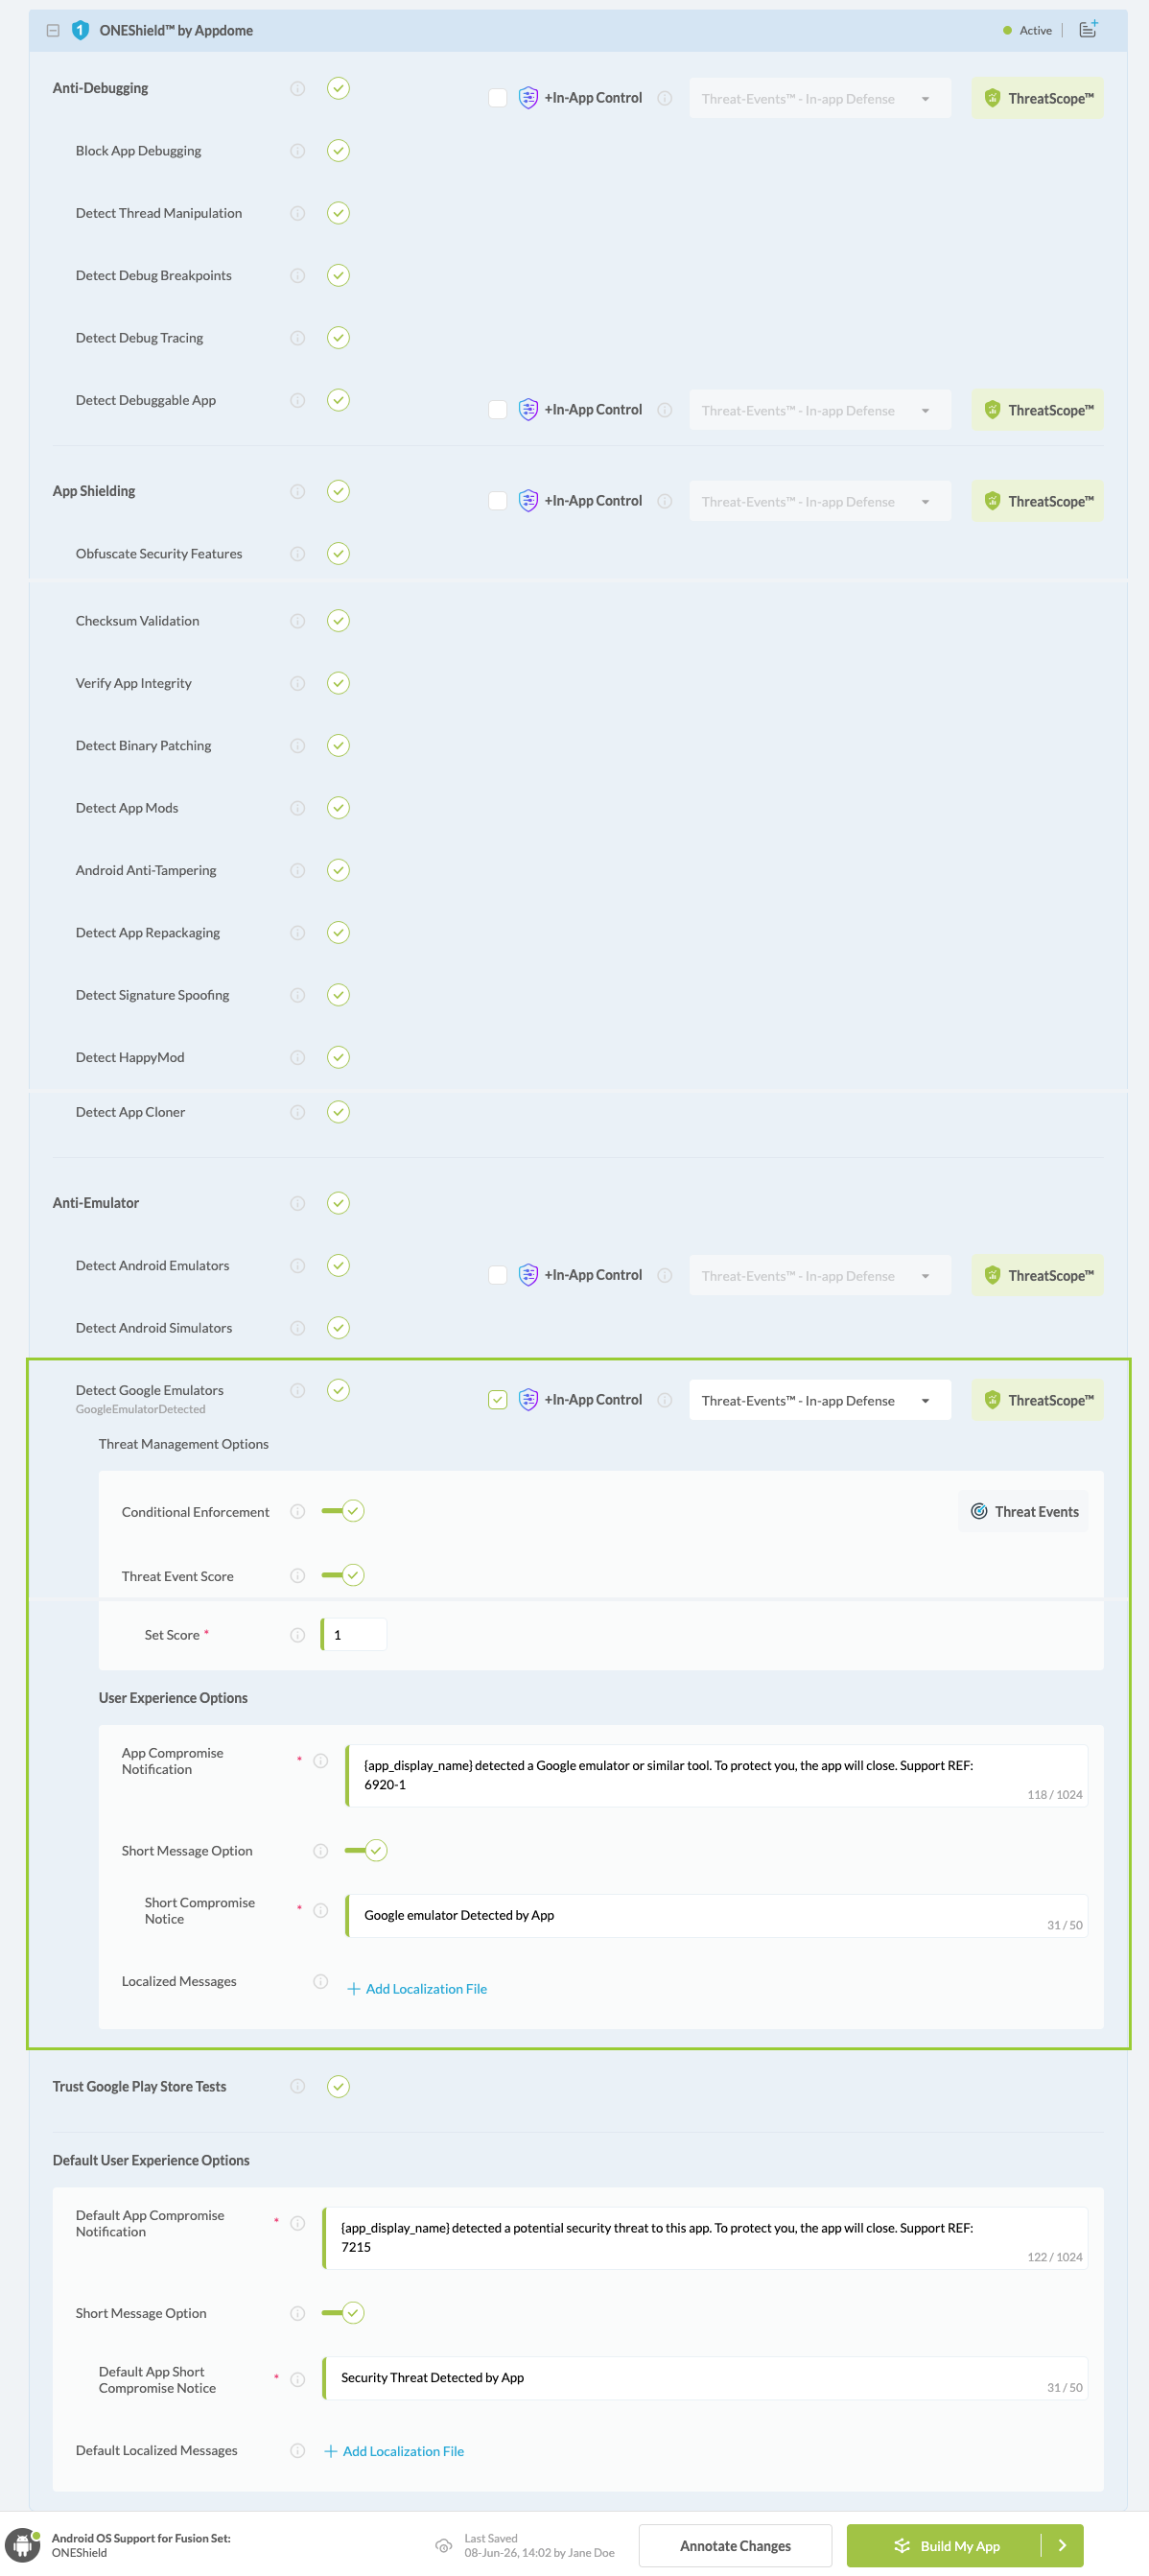Open info icon for Block App Debugging
This screenshot has height=2576, width=1149.
pos(297,151)
